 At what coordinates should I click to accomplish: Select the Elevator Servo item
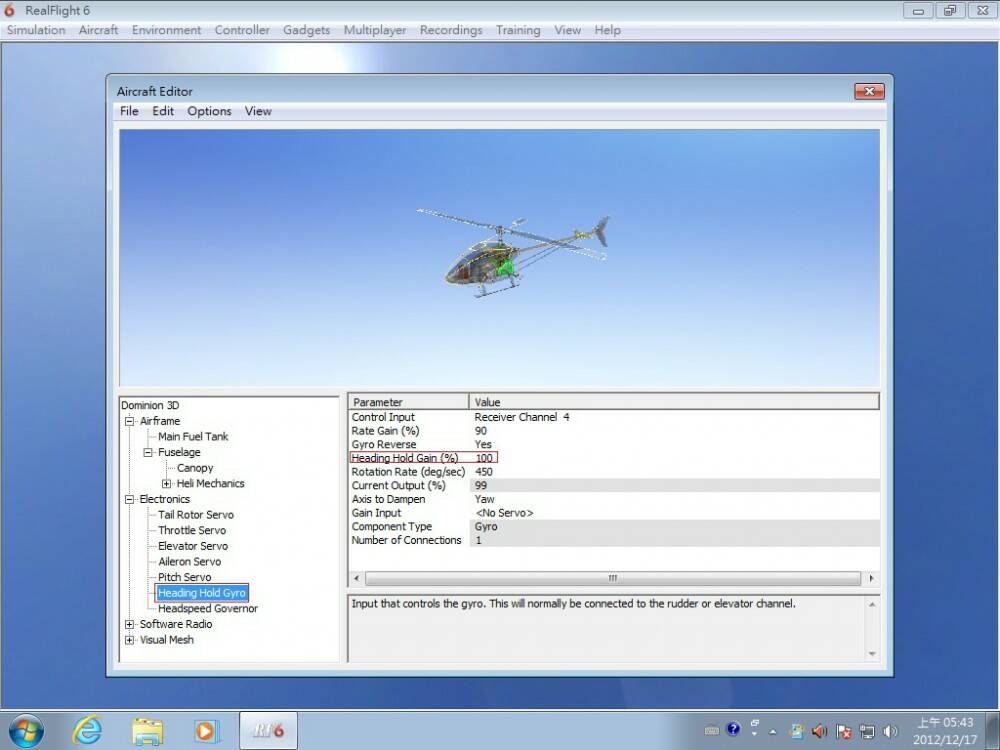193,546
